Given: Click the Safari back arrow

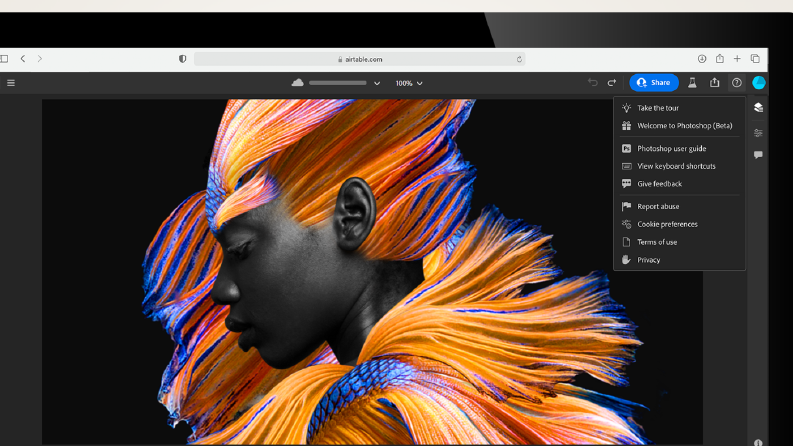Looking at the screenshot, I should click(23, 59).
